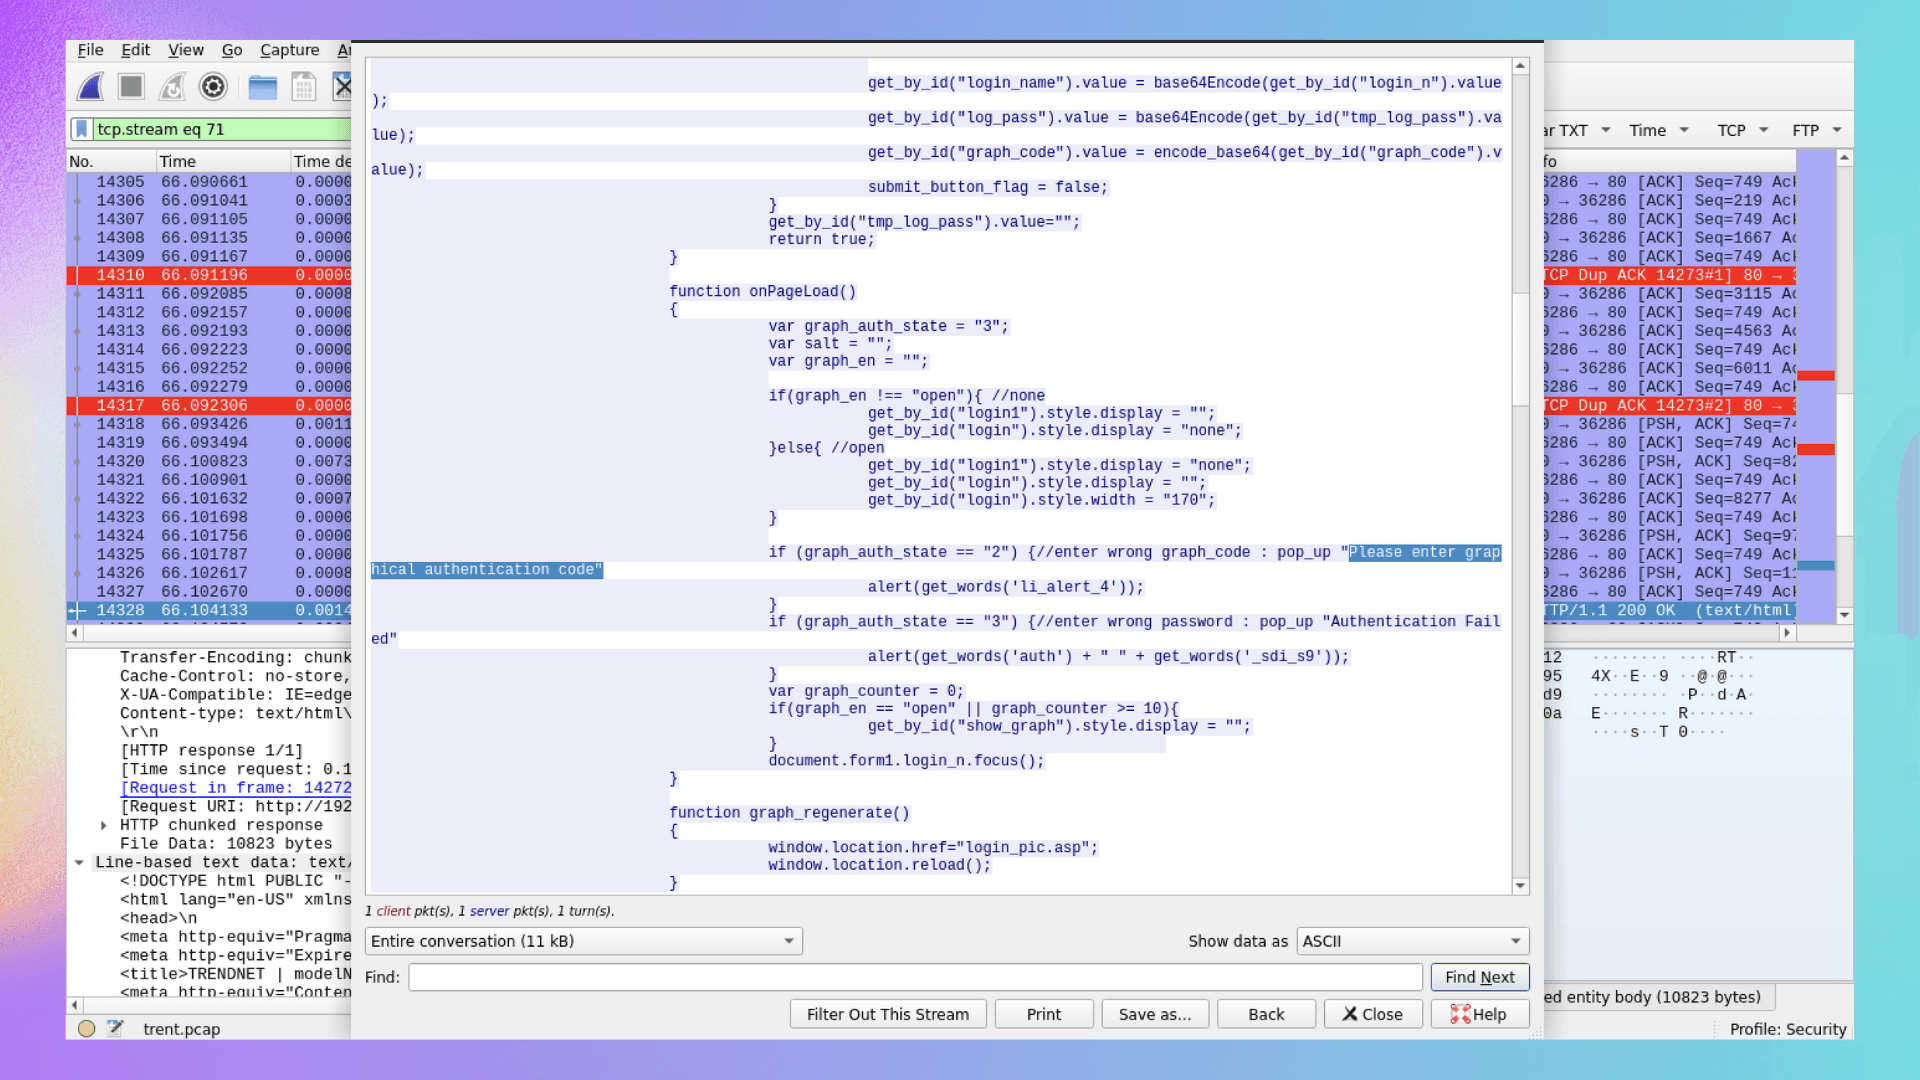Image resolution: width=1920 pixels, height=1080 pixels.
Task: Click the packet list scrollbar down arrow
Action: click(1844, 615)
